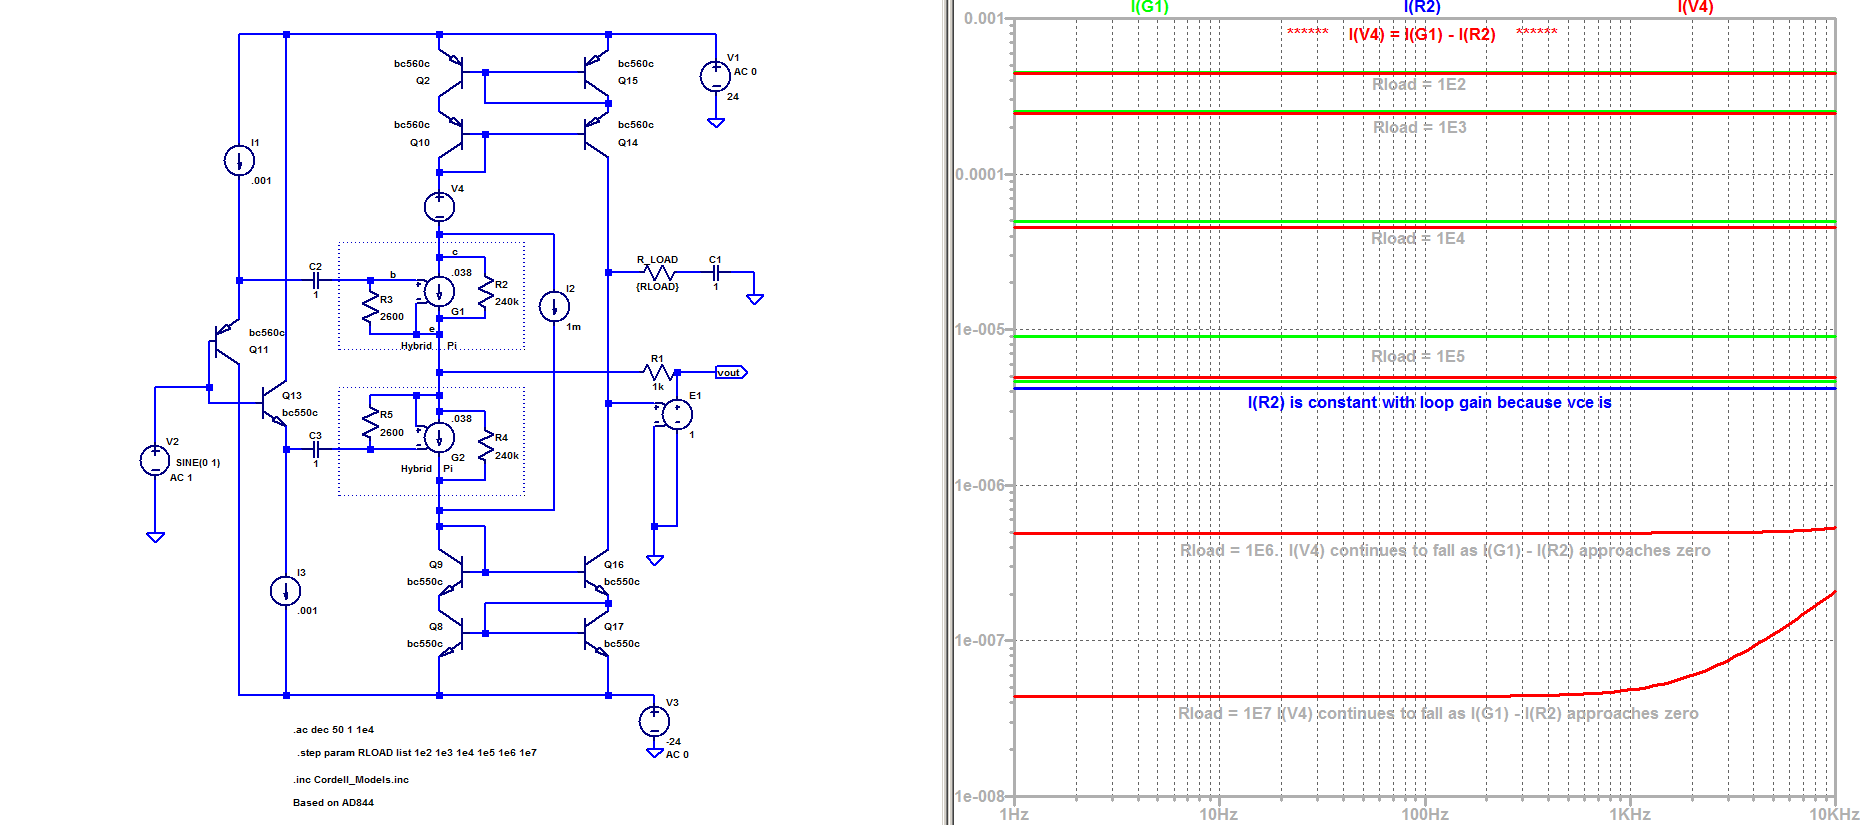The width and height of the screenshot is (1874, 825).
Task: Click the 1e-008 vertical axis label
Action: pos(980,797)
